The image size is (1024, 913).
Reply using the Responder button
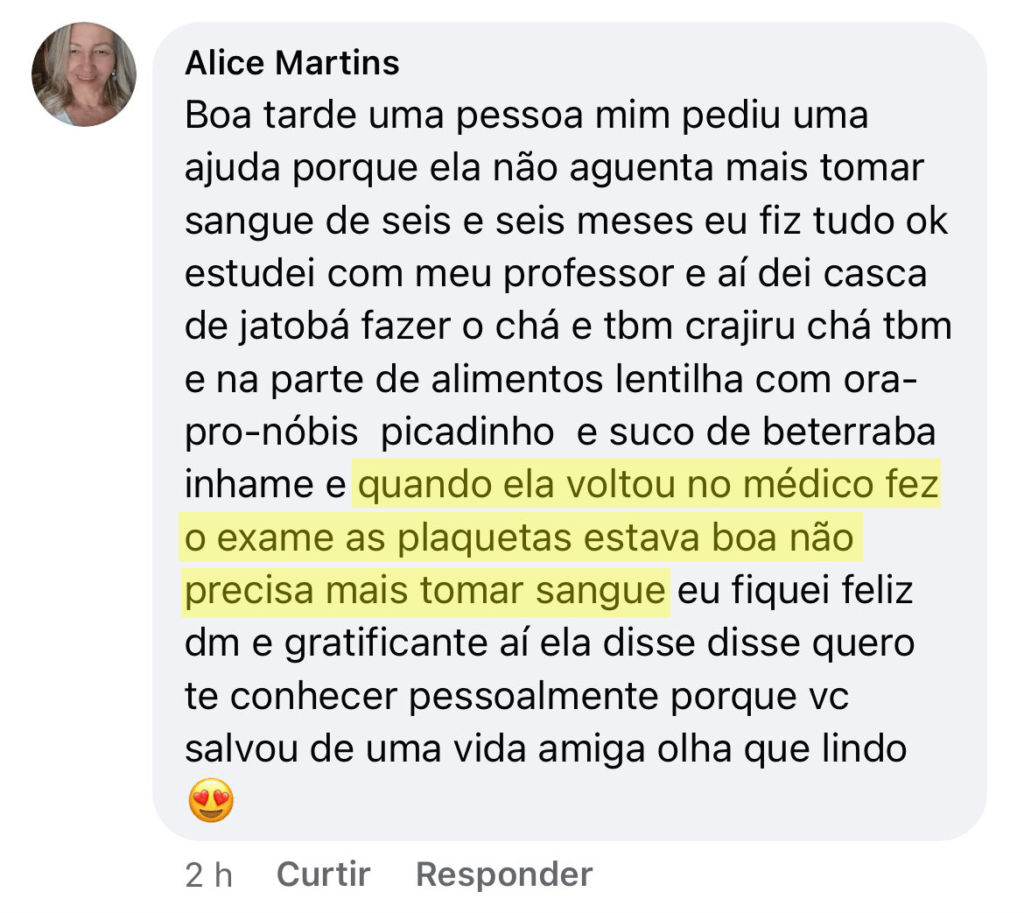tap(504, 874)
